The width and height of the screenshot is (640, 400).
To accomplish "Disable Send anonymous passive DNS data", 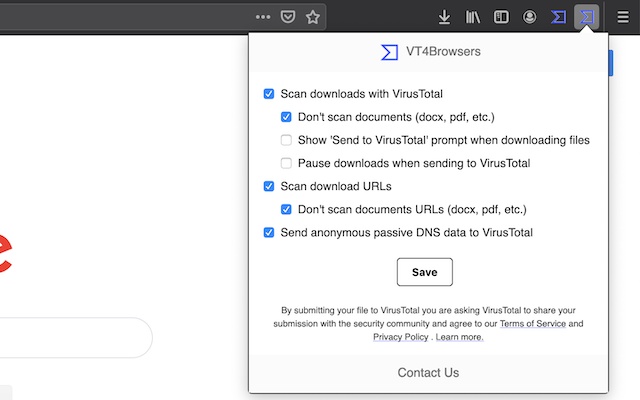I will coord(269,232).
